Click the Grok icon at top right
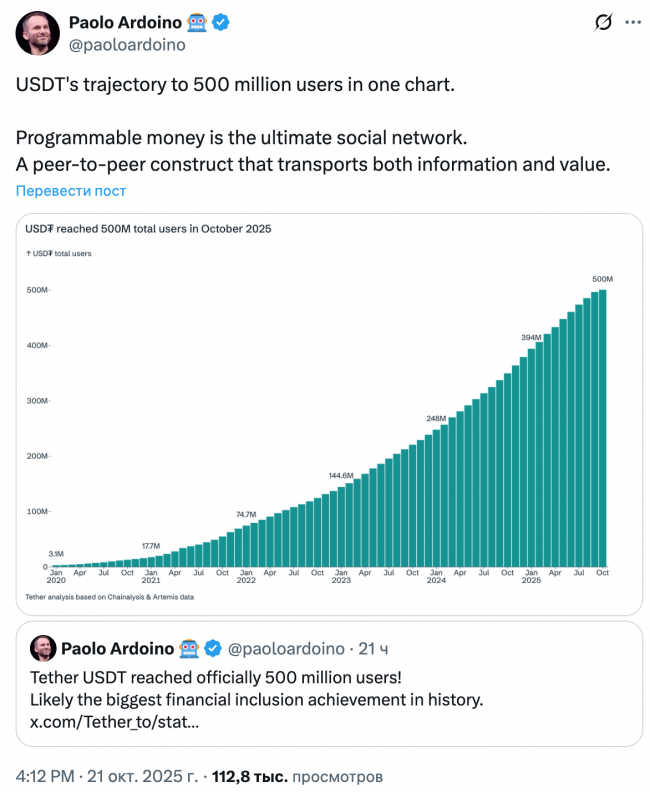The width and height of the screenshot is (650, 792). (604, 22)
